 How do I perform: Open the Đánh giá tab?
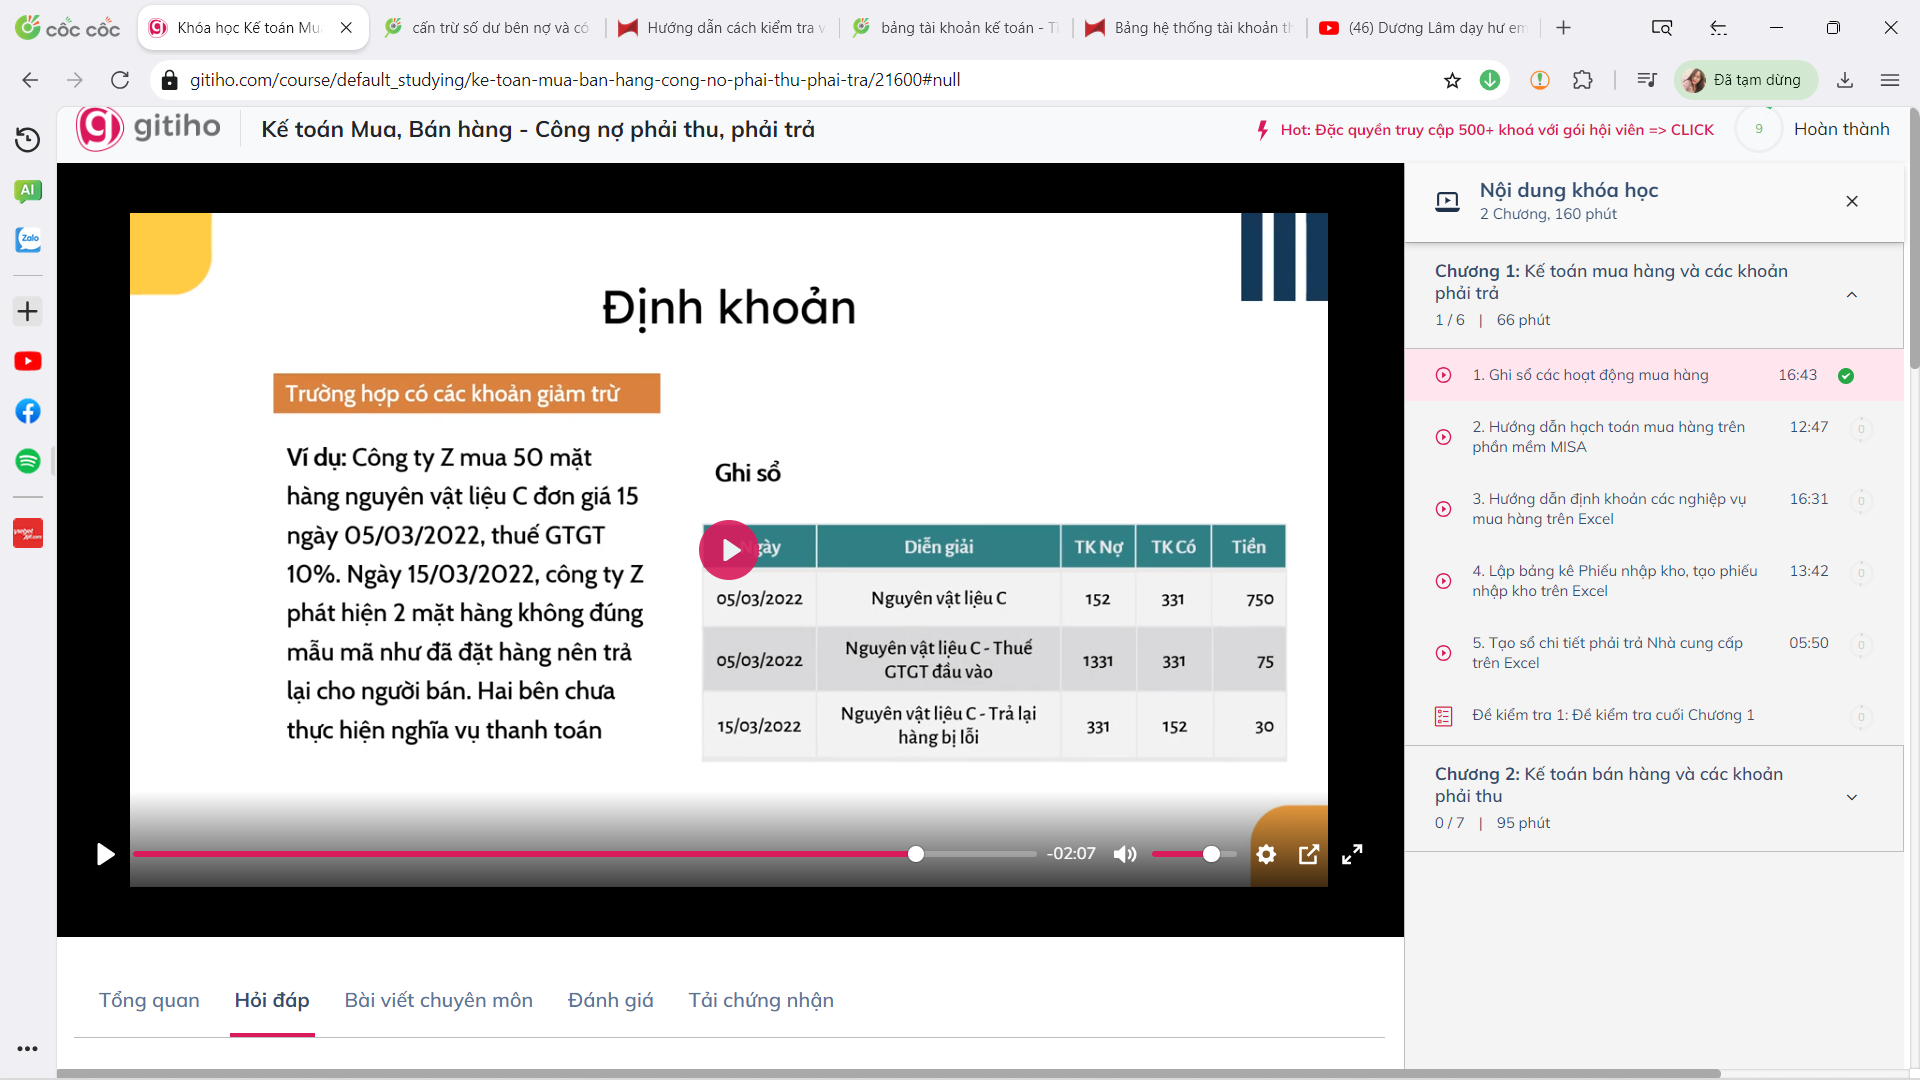[610, 1000]
